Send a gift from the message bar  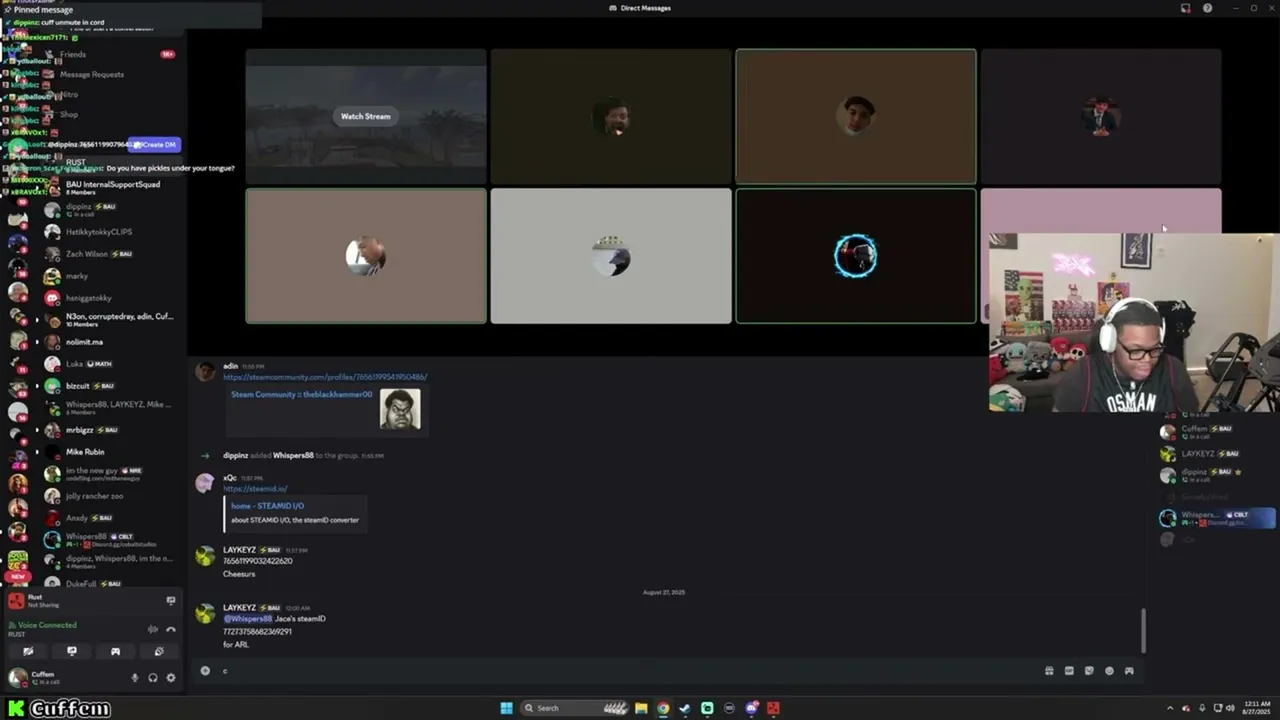click(1049, 671)
